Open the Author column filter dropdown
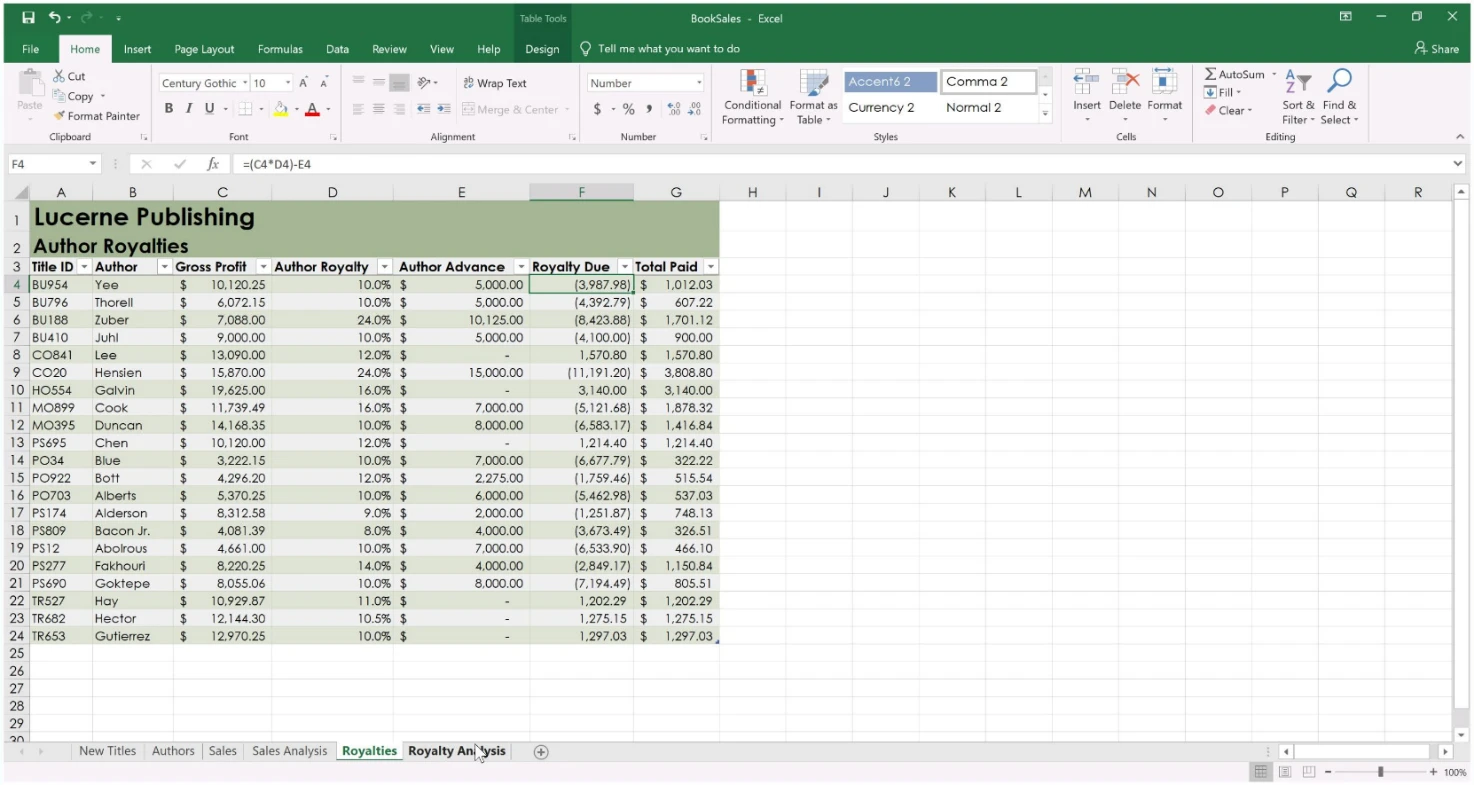The width and height of the screenshot is (1474, 785). point(164,267)
